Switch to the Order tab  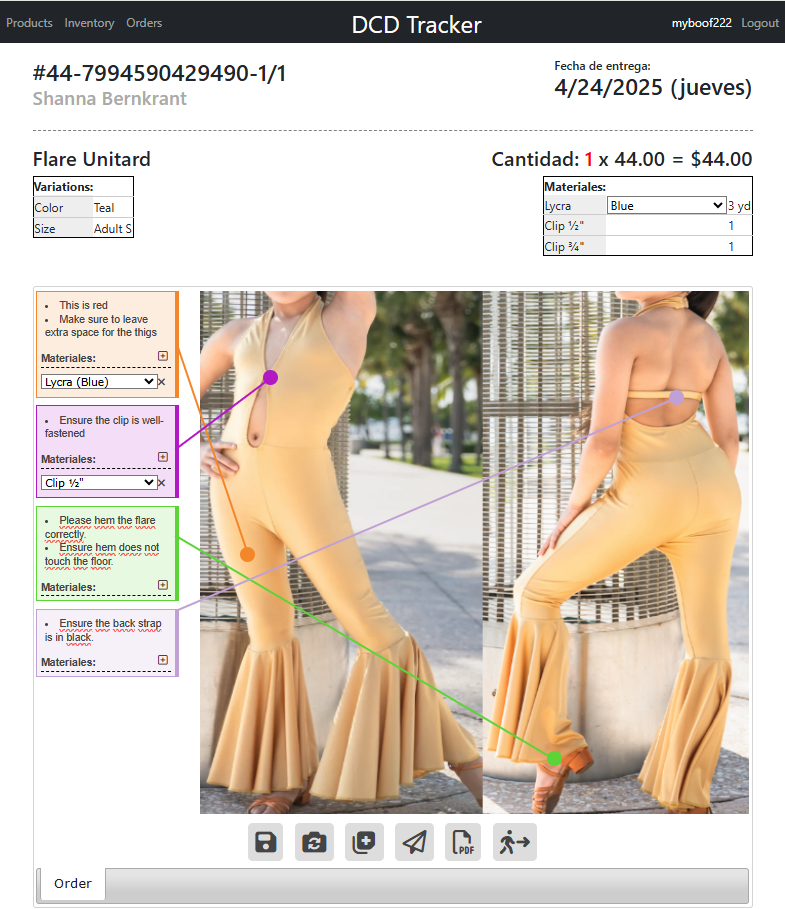[73, 884]
